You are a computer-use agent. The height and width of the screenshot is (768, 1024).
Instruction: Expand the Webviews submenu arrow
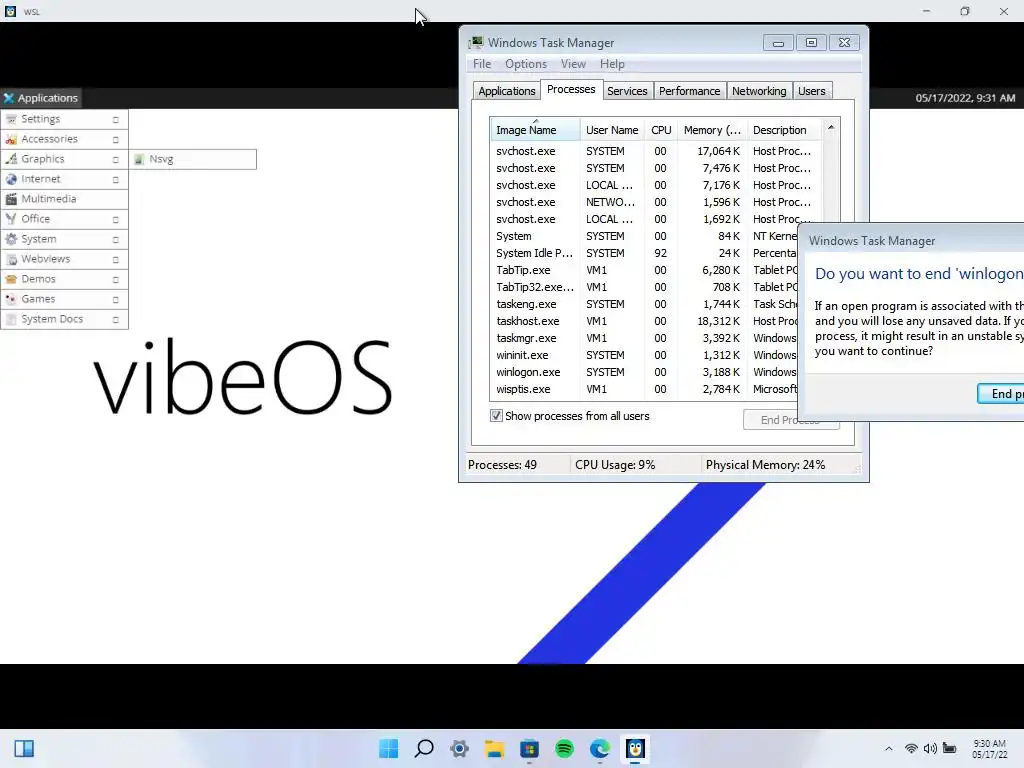point(116,260)
